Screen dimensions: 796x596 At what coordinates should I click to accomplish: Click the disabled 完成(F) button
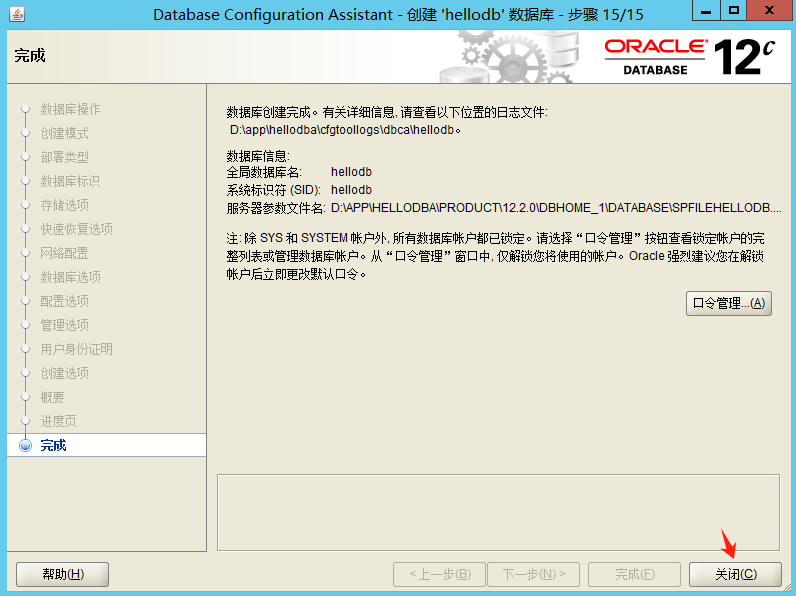[634, 574]
